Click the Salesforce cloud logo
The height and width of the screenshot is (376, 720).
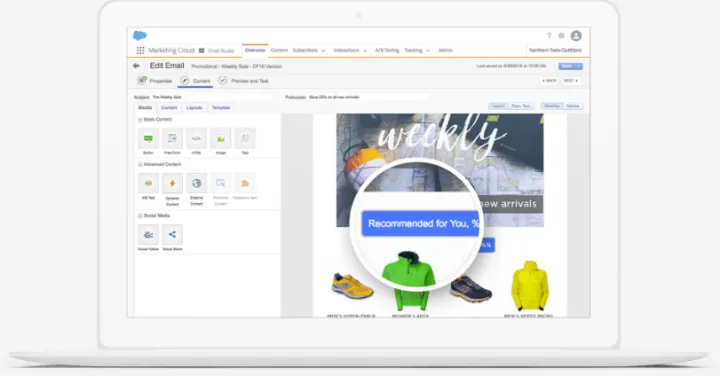140,35
